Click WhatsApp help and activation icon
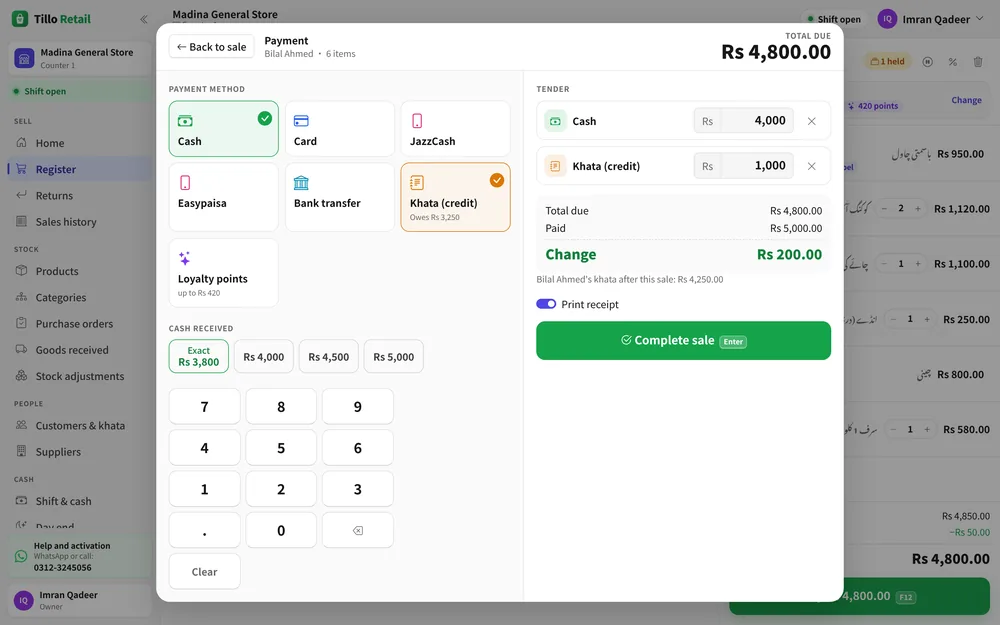The height and width of the screenshot is (625, 1000). [20, 556]
